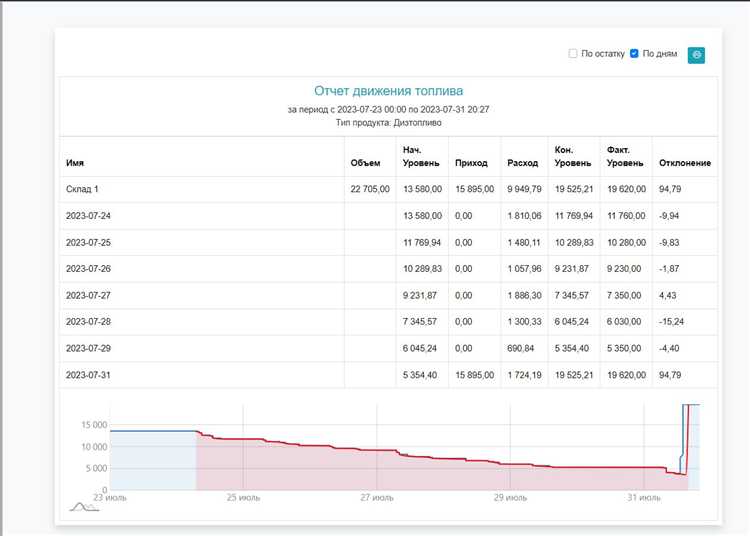This screenshot has height=536, width=750.
Task: Click the small chart logo icon
Action: pyautogui.click(x=83, y=506)
